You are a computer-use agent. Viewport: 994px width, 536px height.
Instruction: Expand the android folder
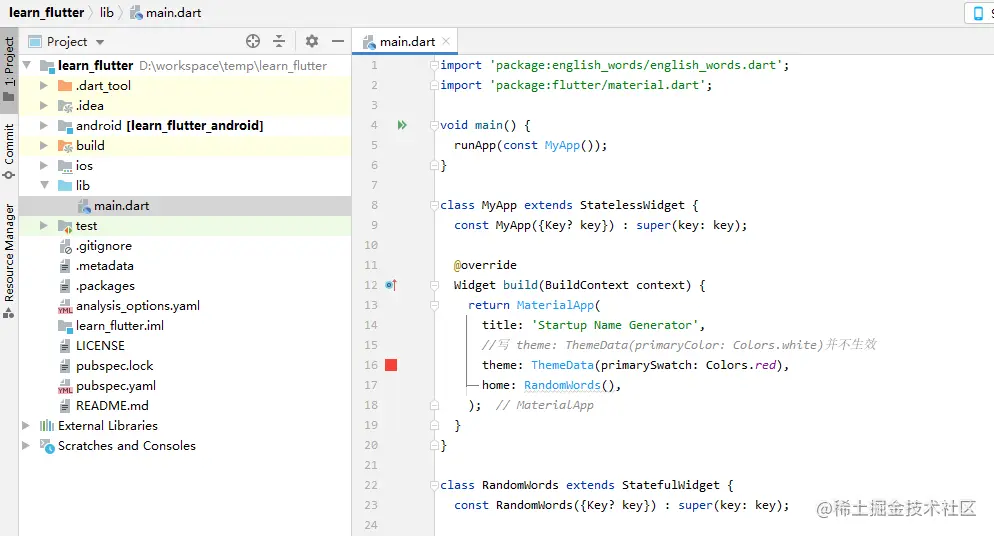(44, 126)
